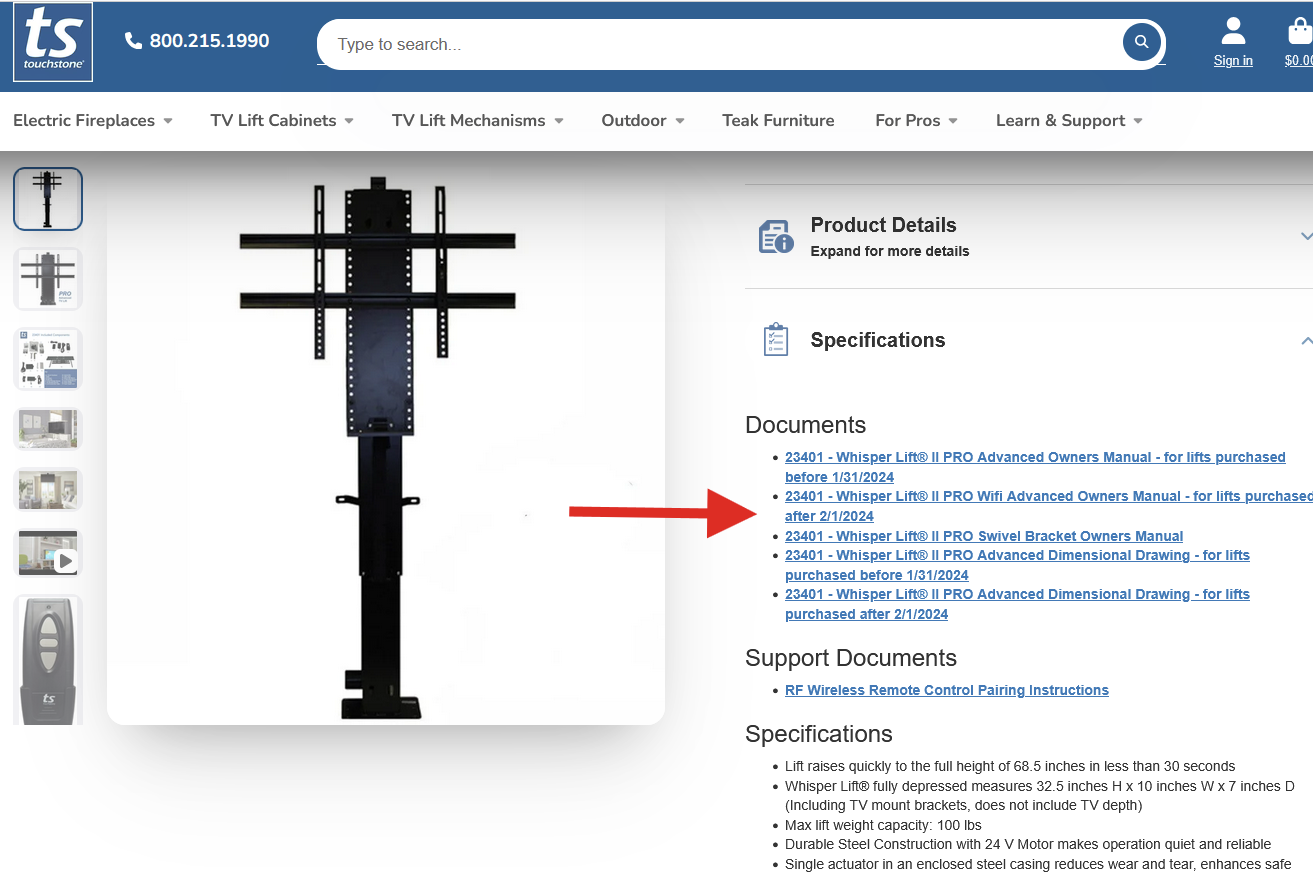Open the For Pros menu
This screenshot has width=1313, height=873.
click(x=916, y=120)
